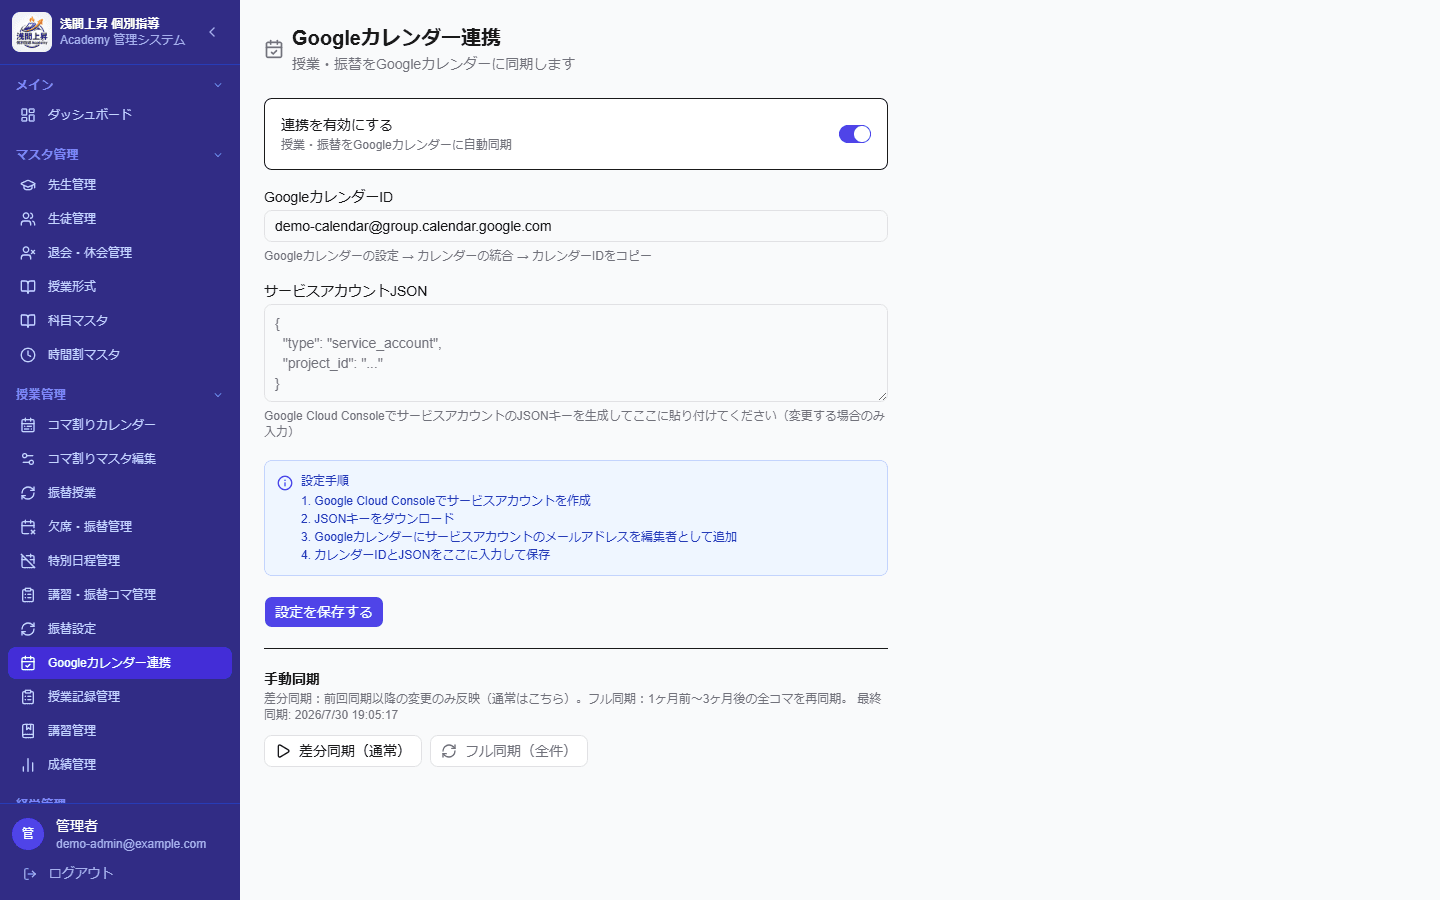This screenshot has width=1440, height=900.
Task: Click the ログアウト link
Action: click(x=81, y=874)
